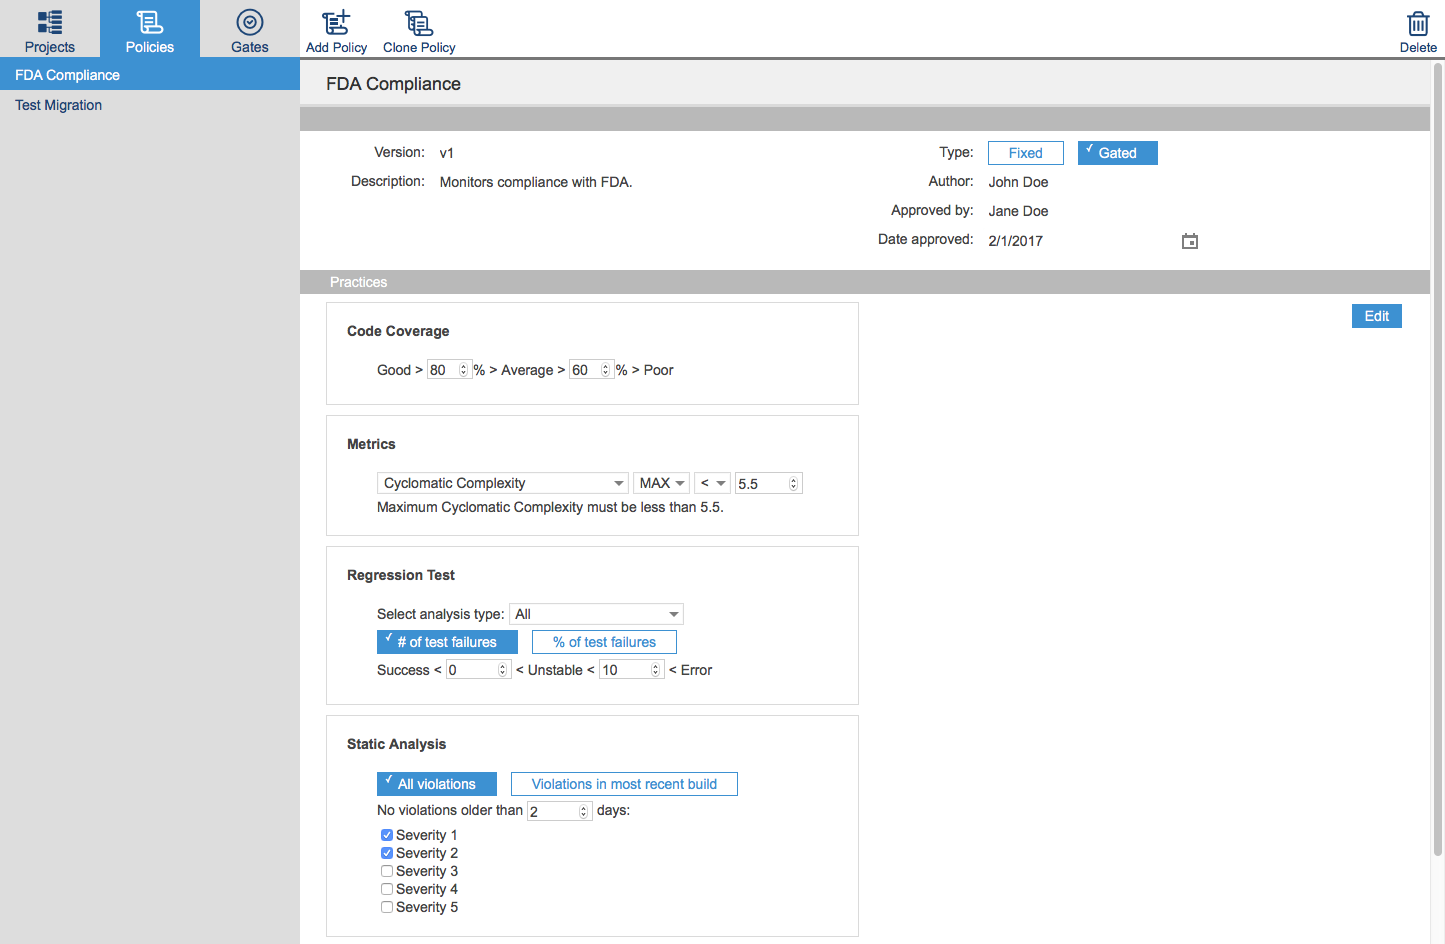Open the Select analysis type dropdown
1445x944 pixels.
[597, 614]
